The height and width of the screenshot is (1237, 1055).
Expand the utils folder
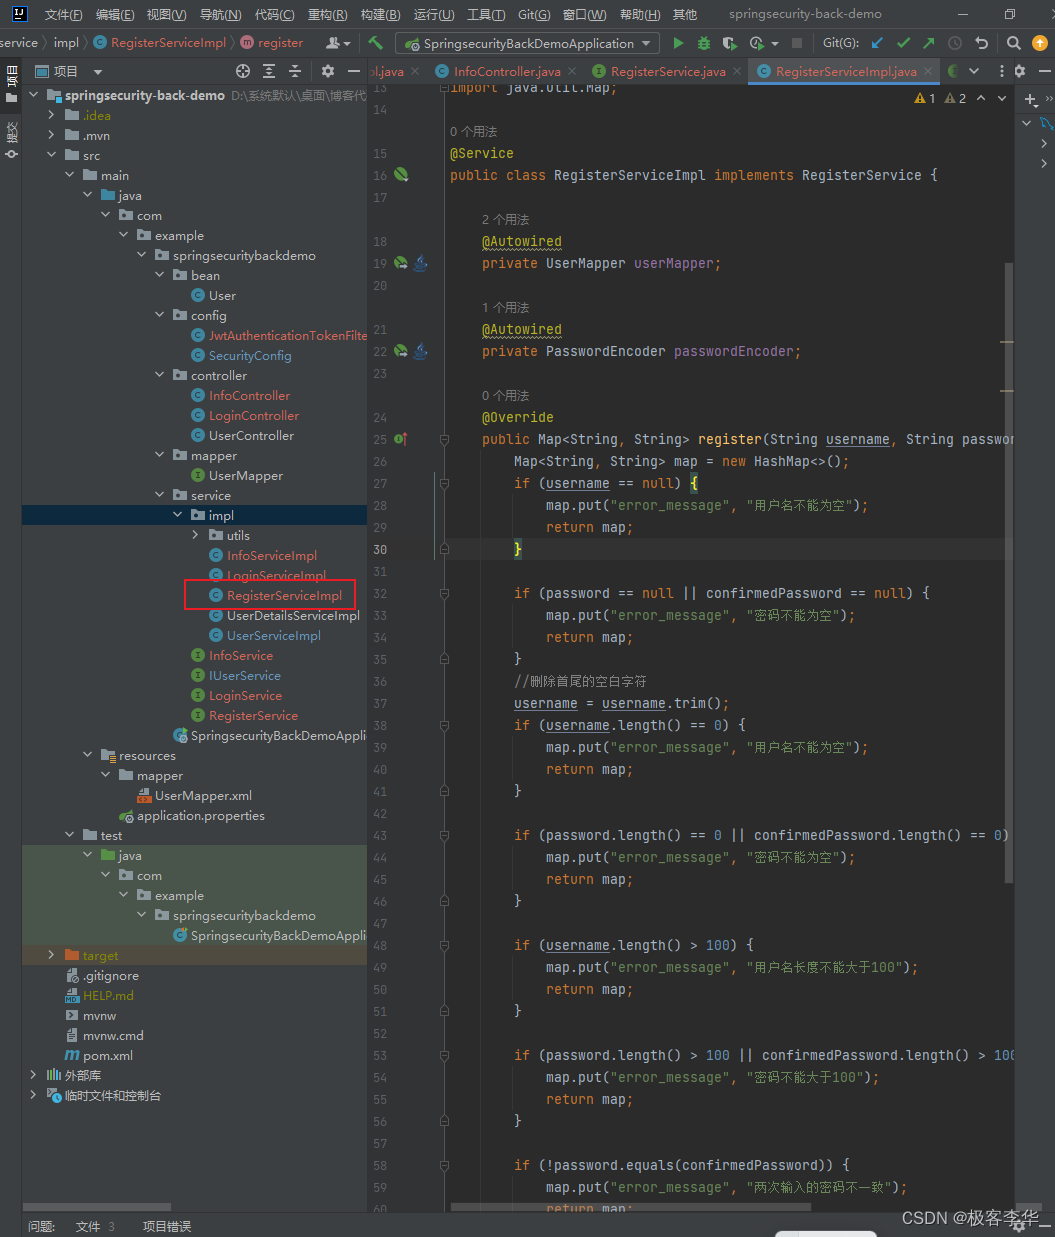(x=195, y=535)
